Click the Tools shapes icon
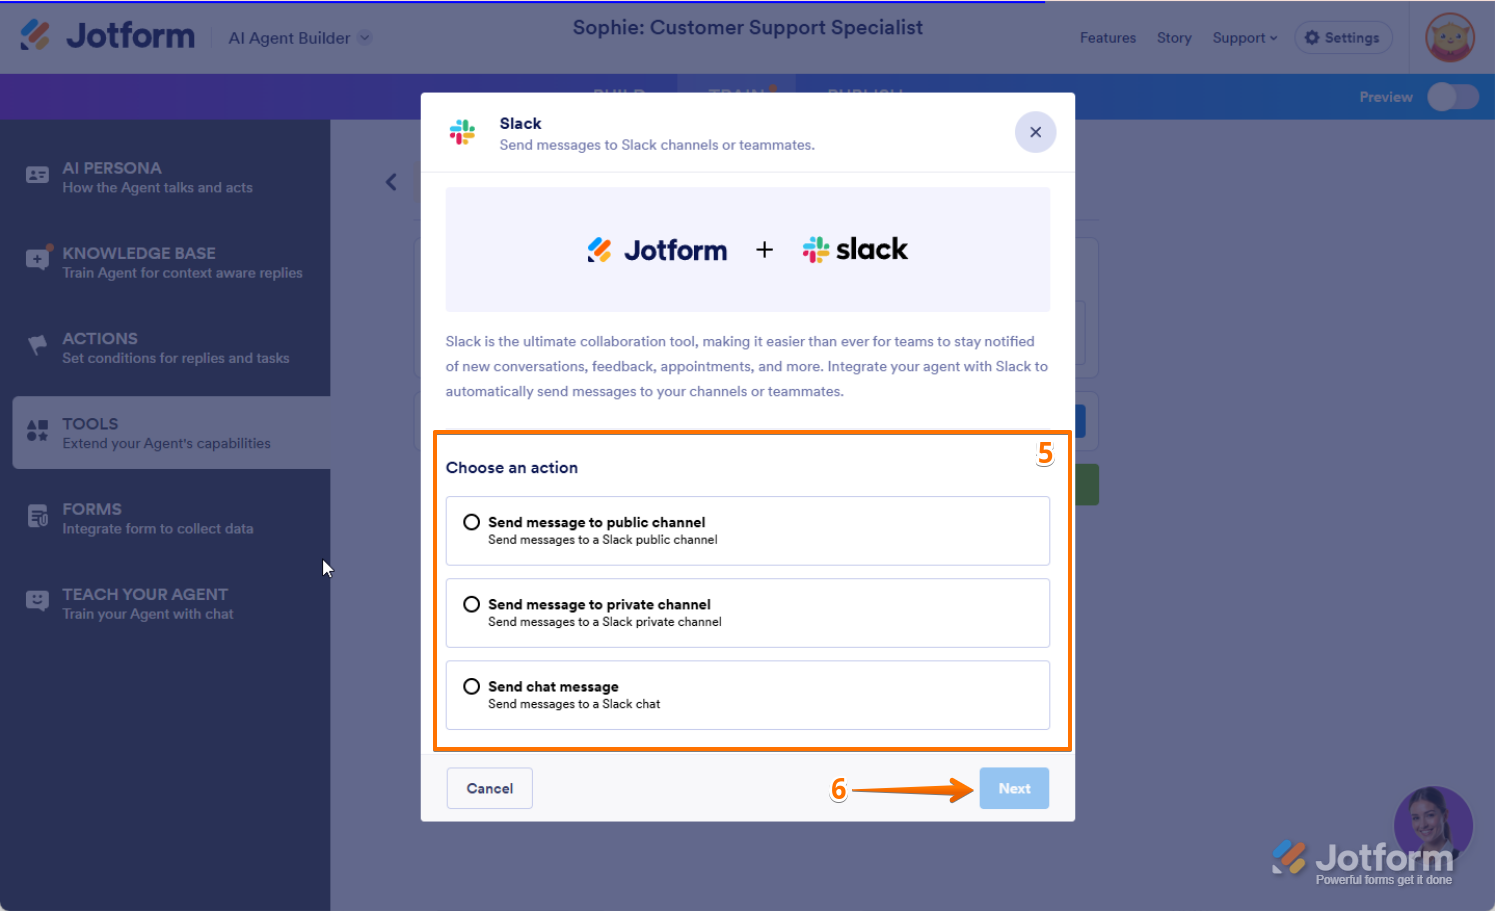 37,431
